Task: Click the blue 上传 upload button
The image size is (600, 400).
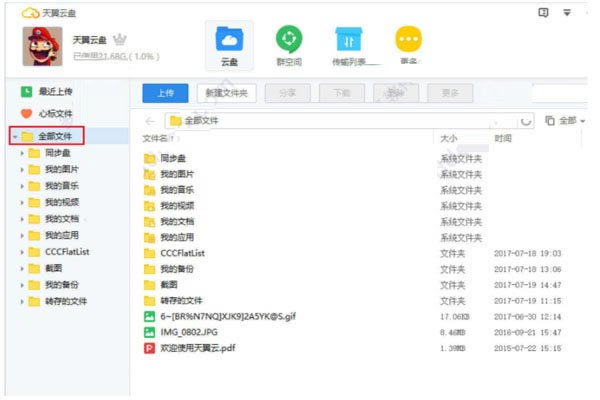Action: pos(165,93)
